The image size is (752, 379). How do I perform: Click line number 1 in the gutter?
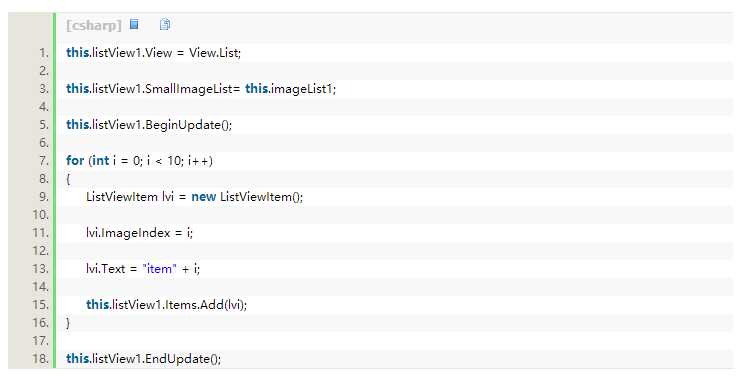44,53
